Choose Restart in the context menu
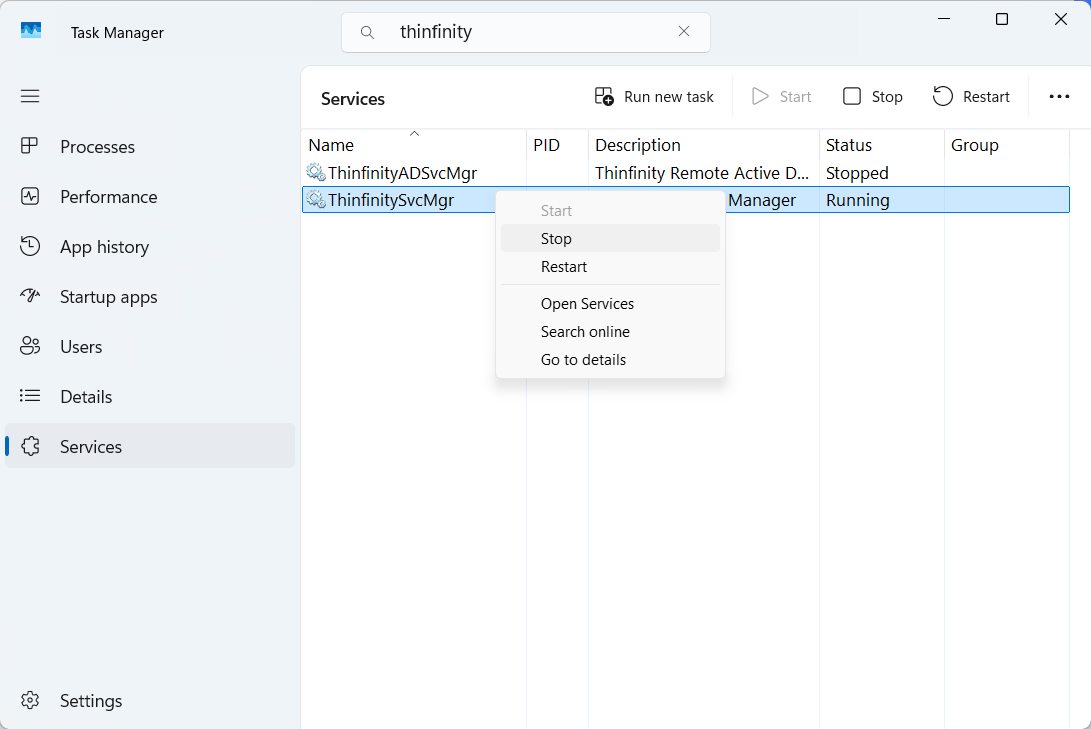The image size is (1091, 729). tap(610, 266)
